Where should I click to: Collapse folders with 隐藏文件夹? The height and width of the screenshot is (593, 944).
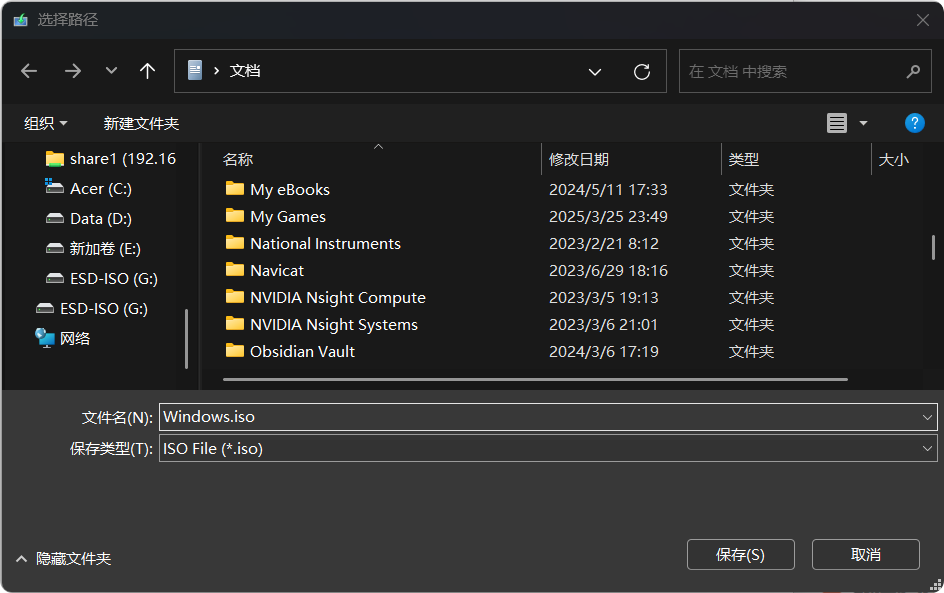tap(64, 559)
